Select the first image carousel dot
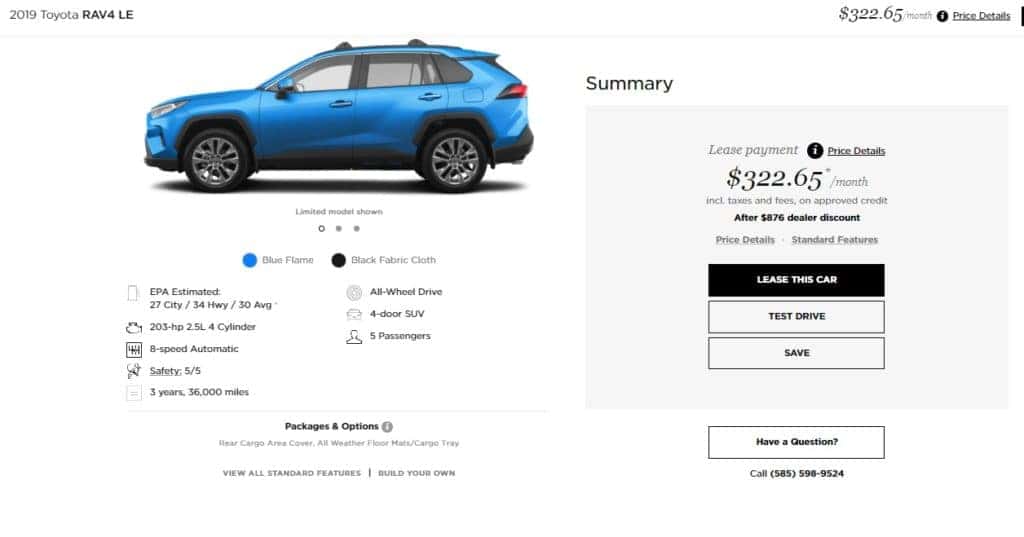1024x537 pixels. click(321, 229)
